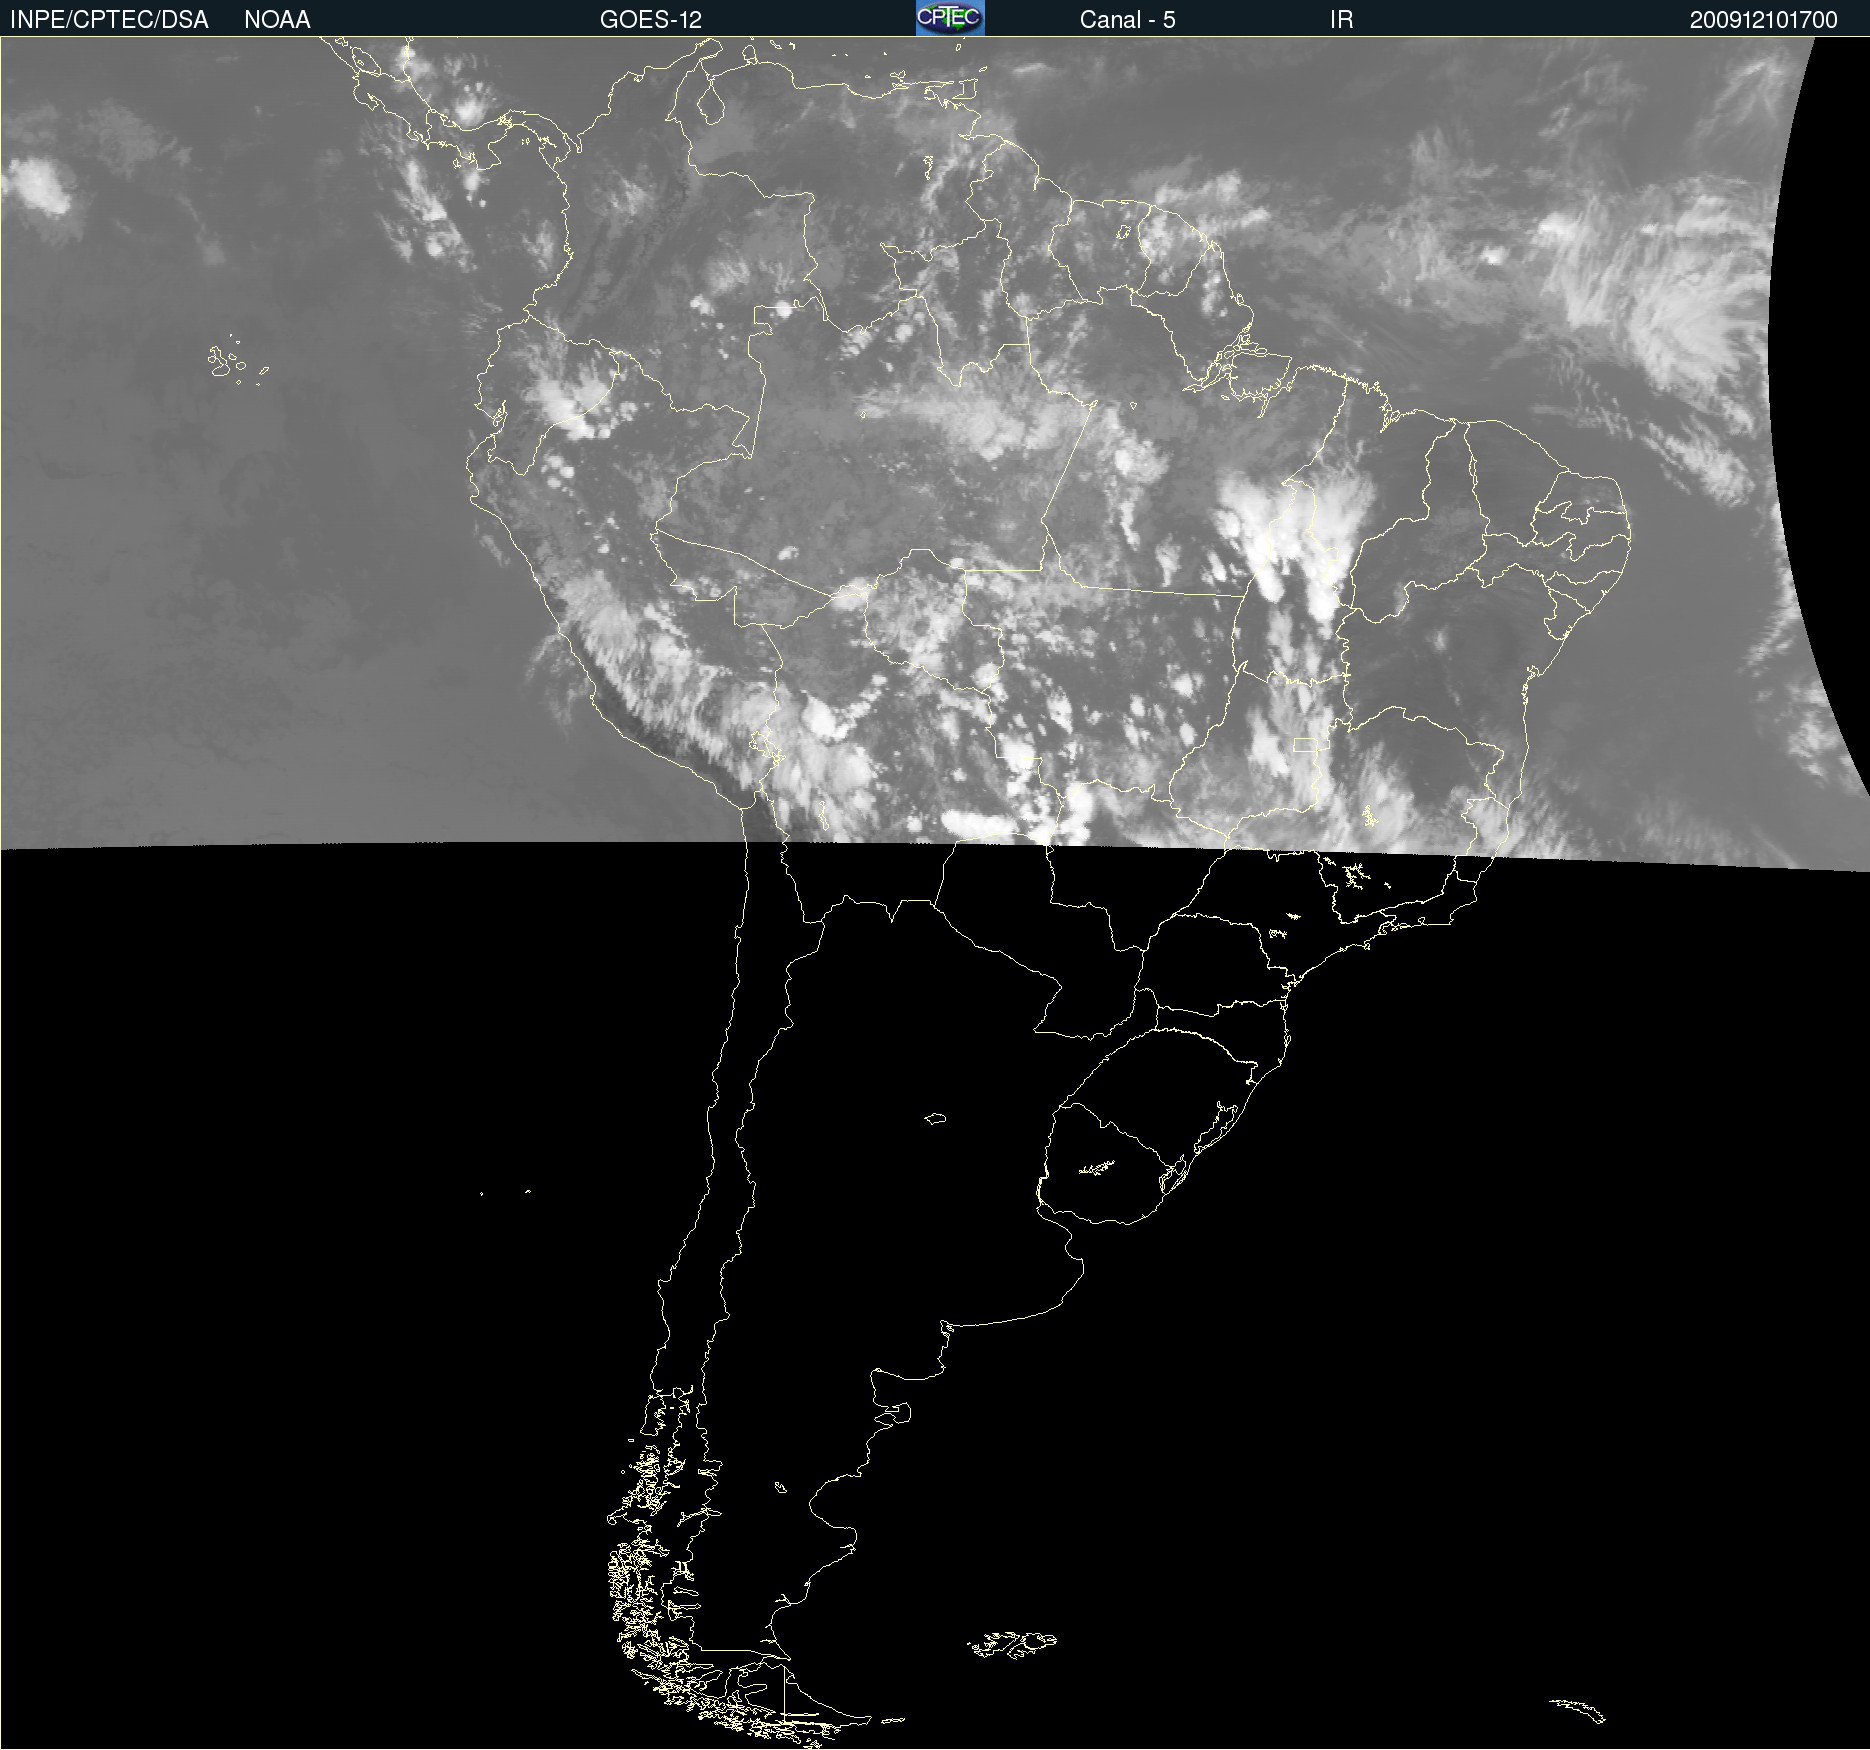Click the 'Canal - 5' channel label
This screenshot has height=1750, width=1870.
[1127, 20]
